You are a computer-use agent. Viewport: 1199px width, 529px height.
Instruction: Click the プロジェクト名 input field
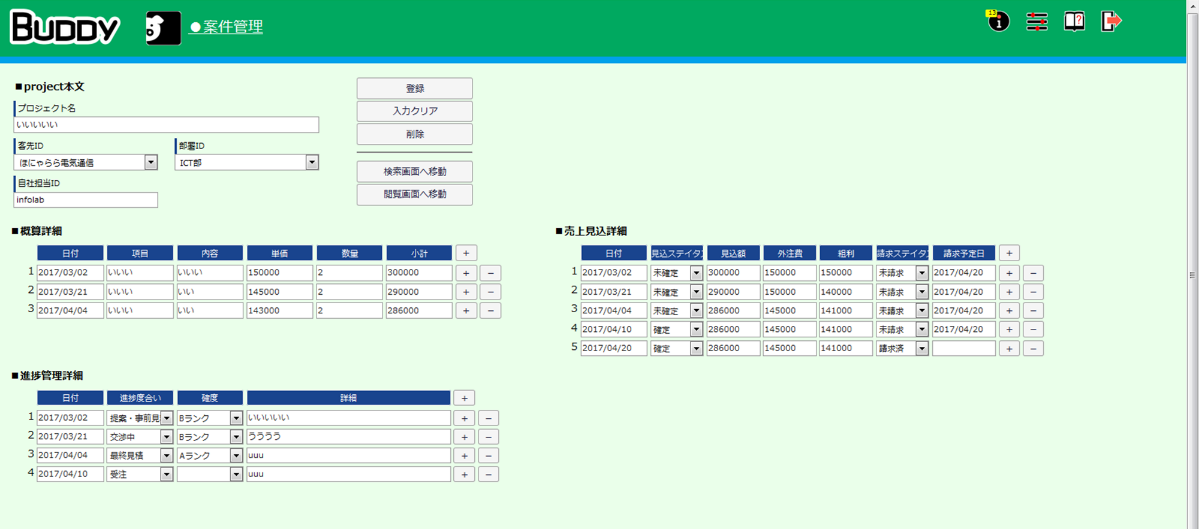tap(166, 125)
